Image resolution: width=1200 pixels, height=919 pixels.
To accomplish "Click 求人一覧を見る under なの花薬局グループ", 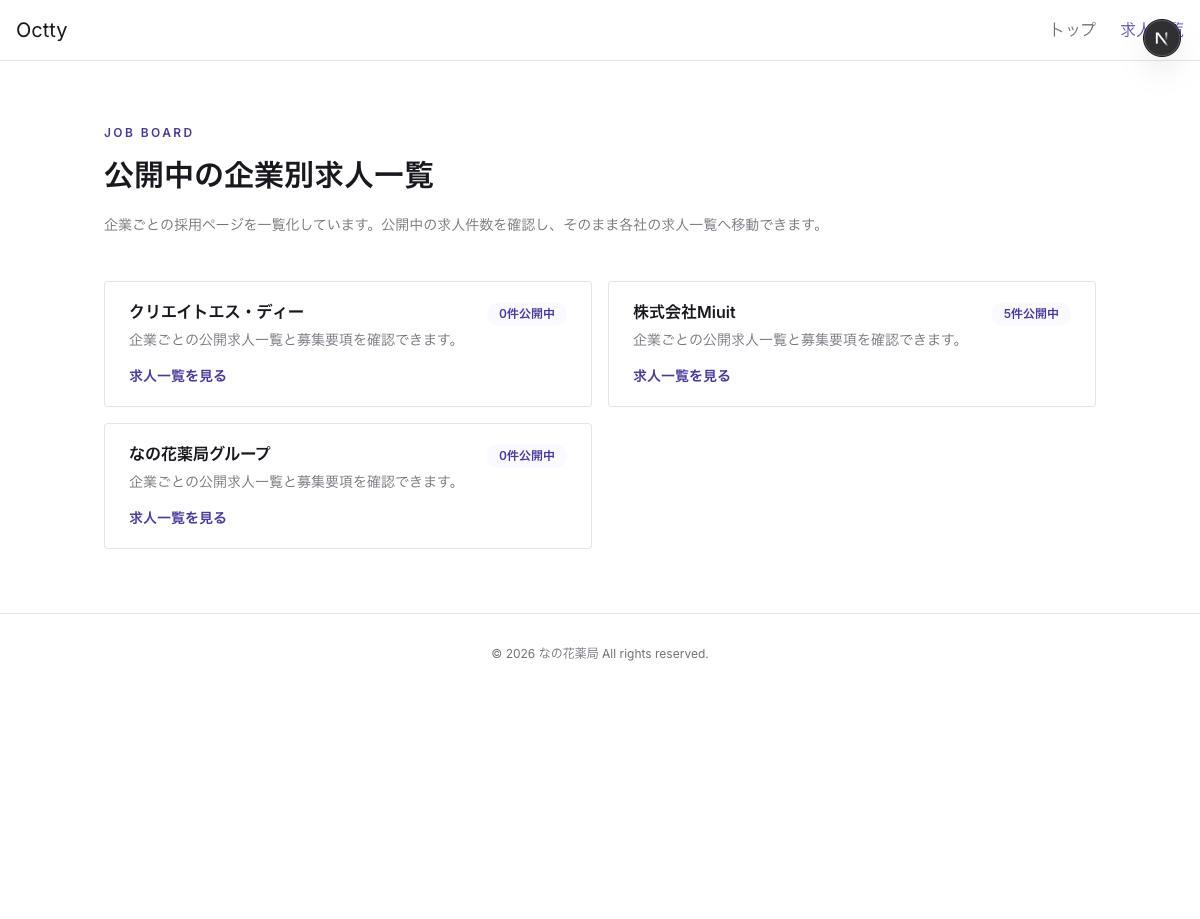I will [178, 518].
